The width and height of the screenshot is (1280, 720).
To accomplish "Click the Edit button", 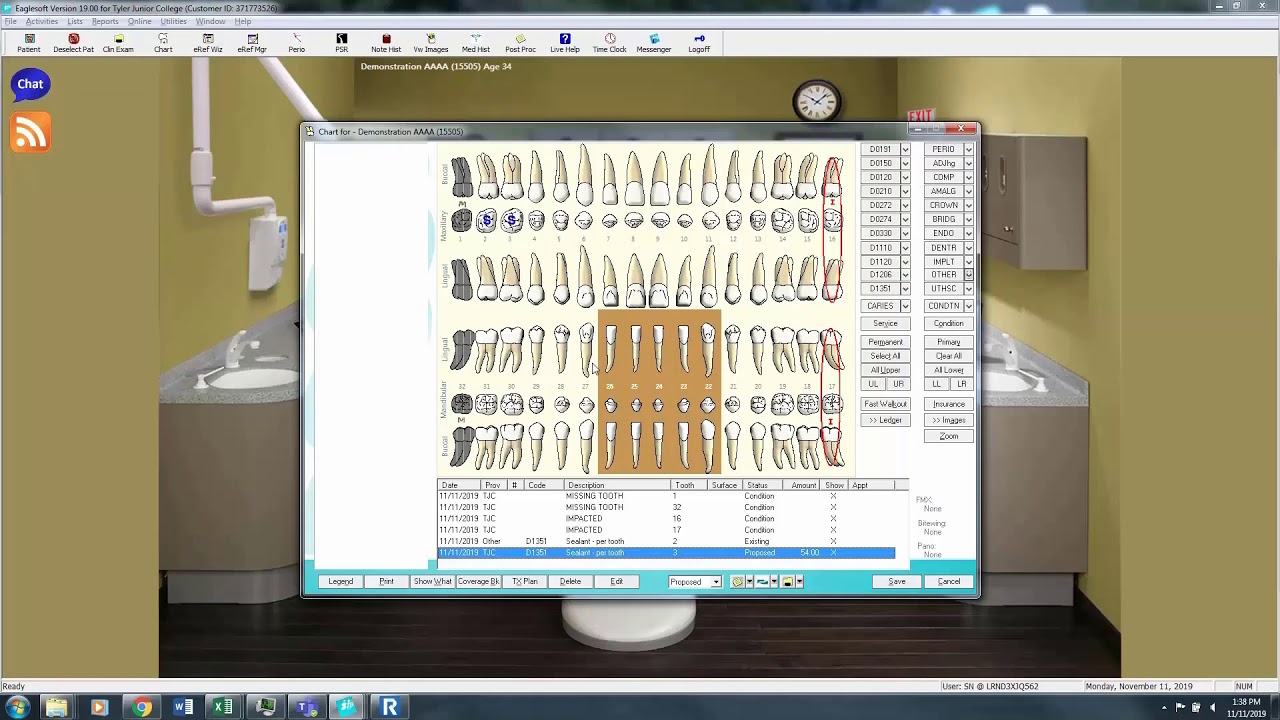I will (x=616, y=582).
